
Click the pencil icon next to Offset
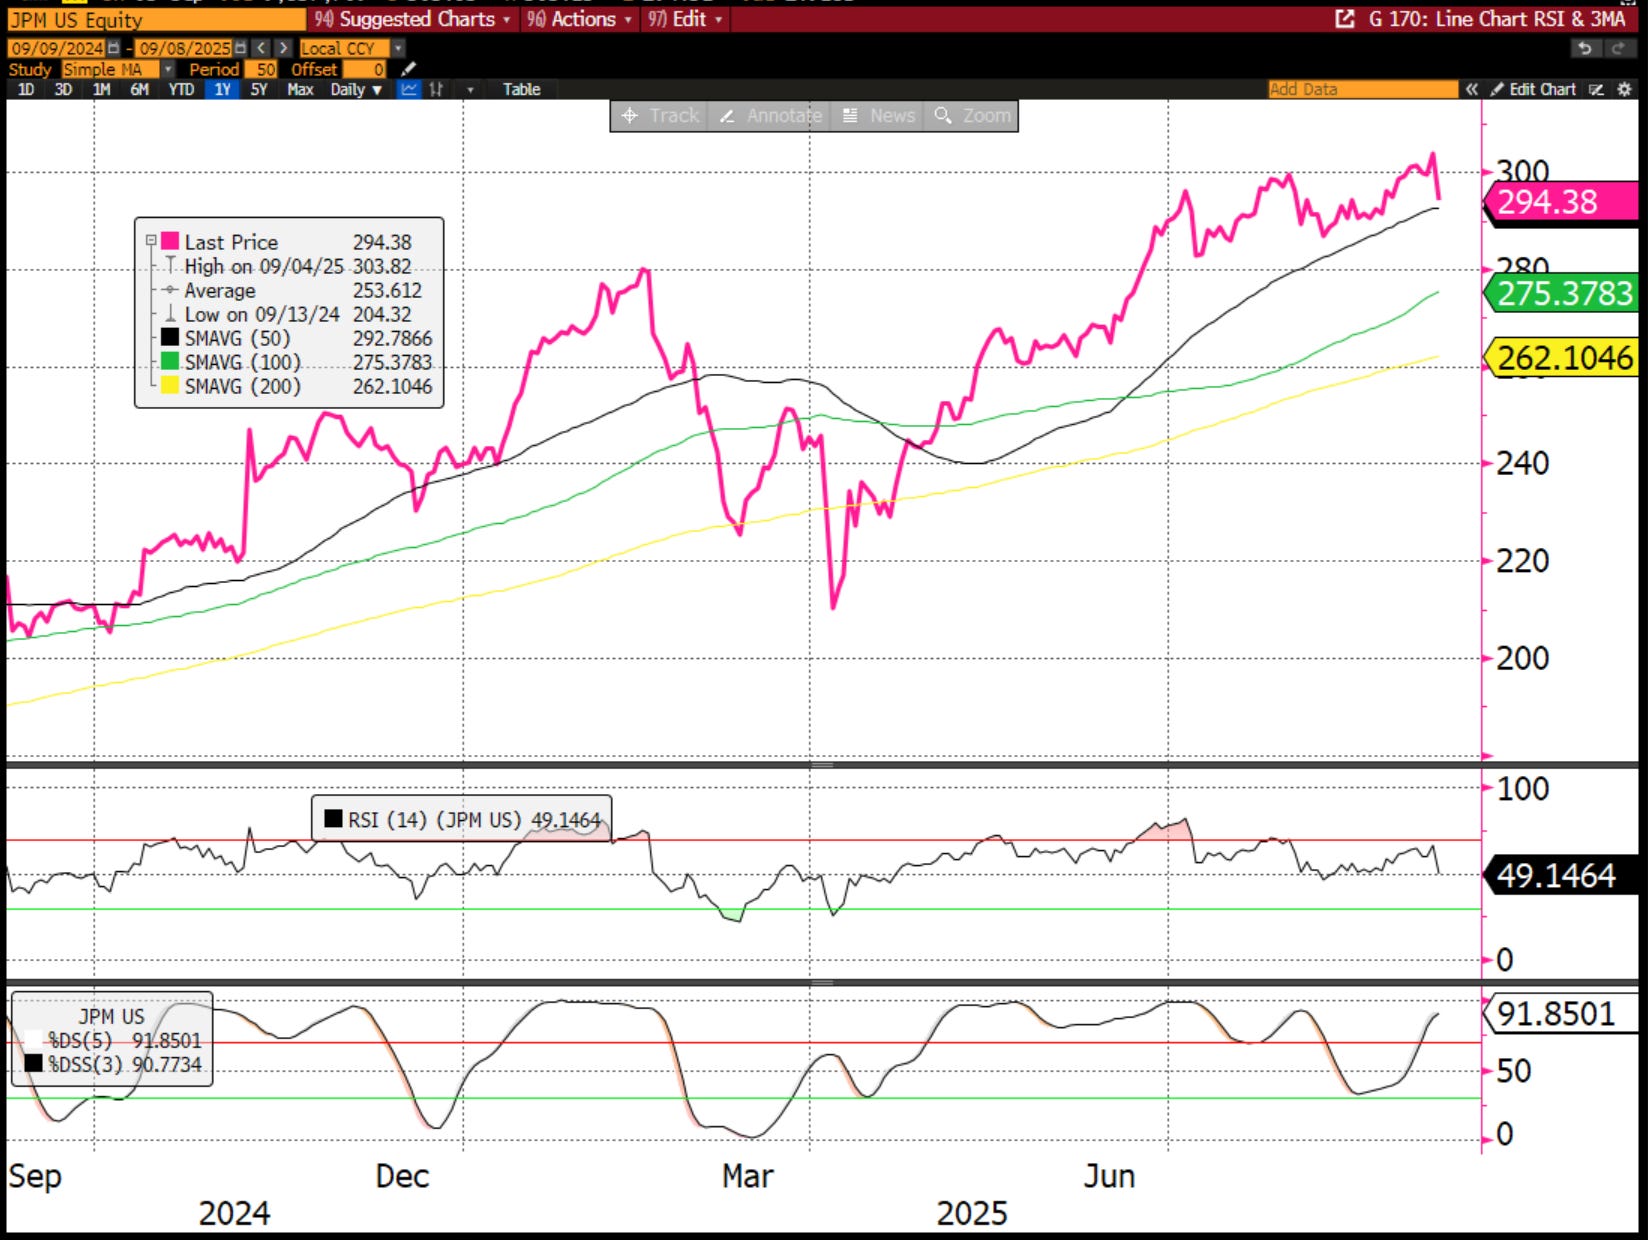(408, 69)
